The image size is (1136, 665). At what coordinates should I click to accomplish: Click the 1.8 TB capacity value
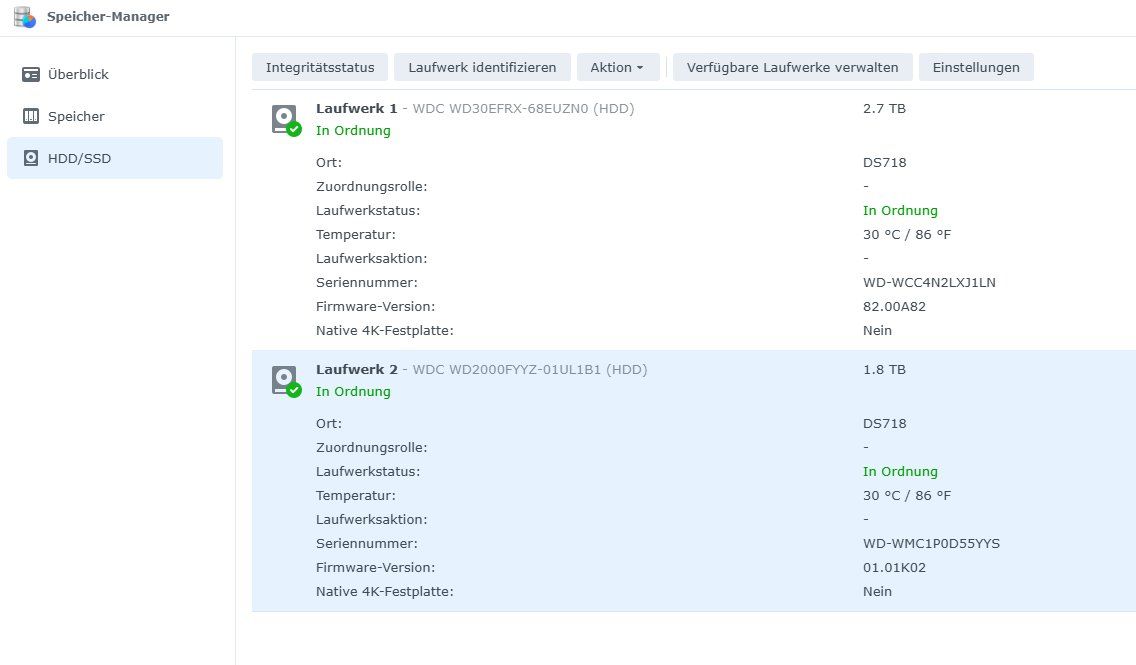[884, 369]
